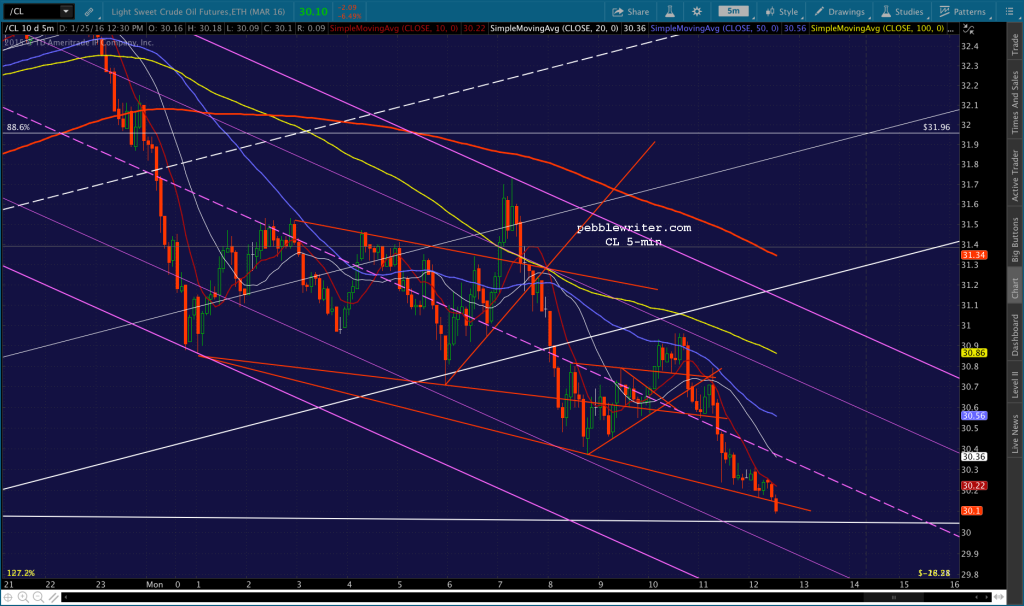Open the Big Buttons side tab
Image resolution: width=1024 pixels, height=606 pixels.
tap(1015, 239)
